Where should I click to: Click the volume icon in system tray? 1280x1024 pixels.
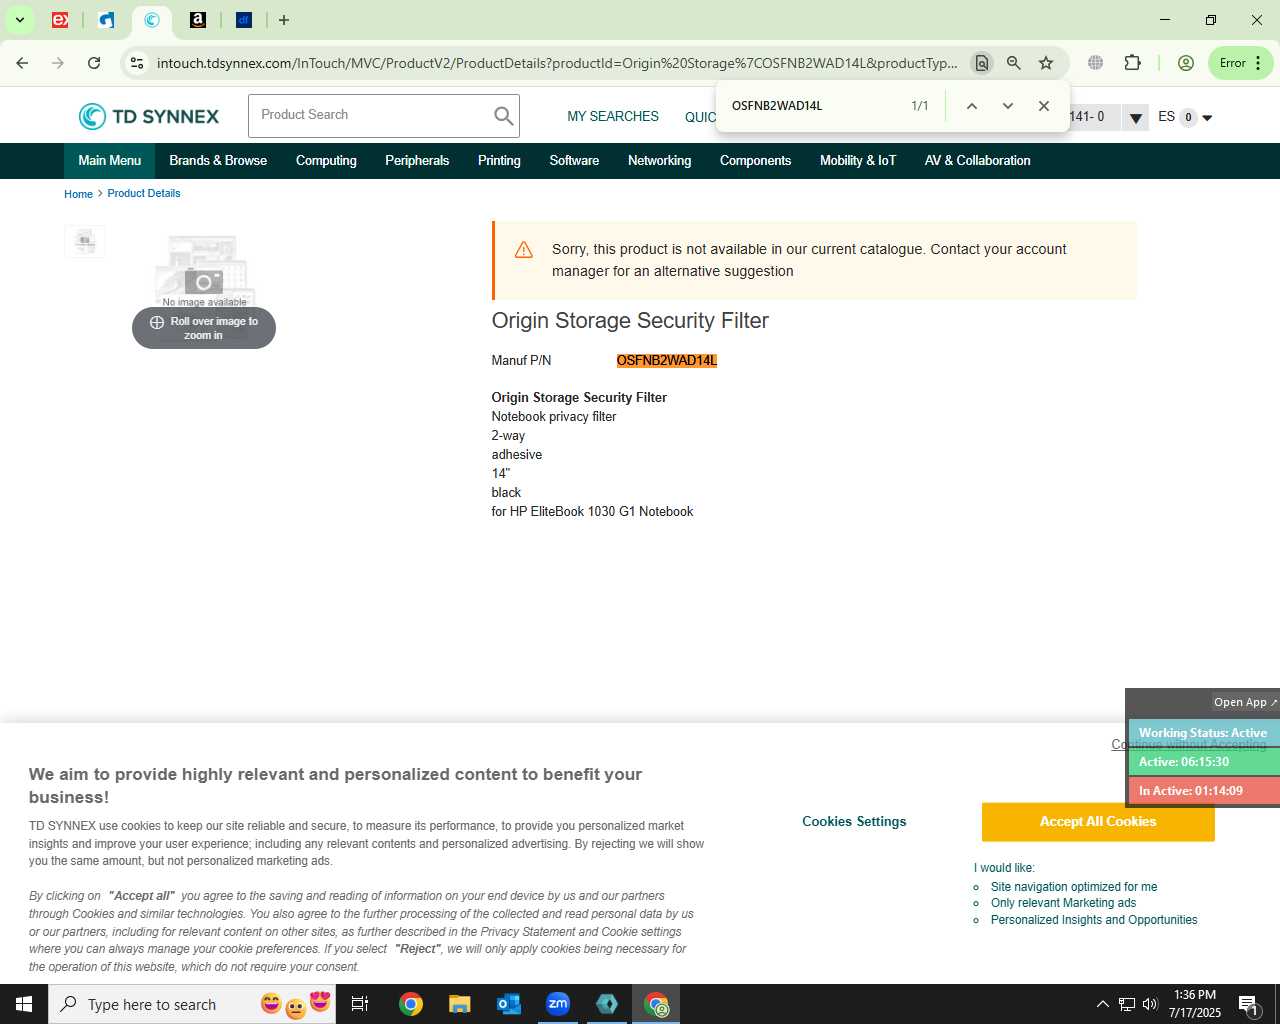(1150, 1004)
